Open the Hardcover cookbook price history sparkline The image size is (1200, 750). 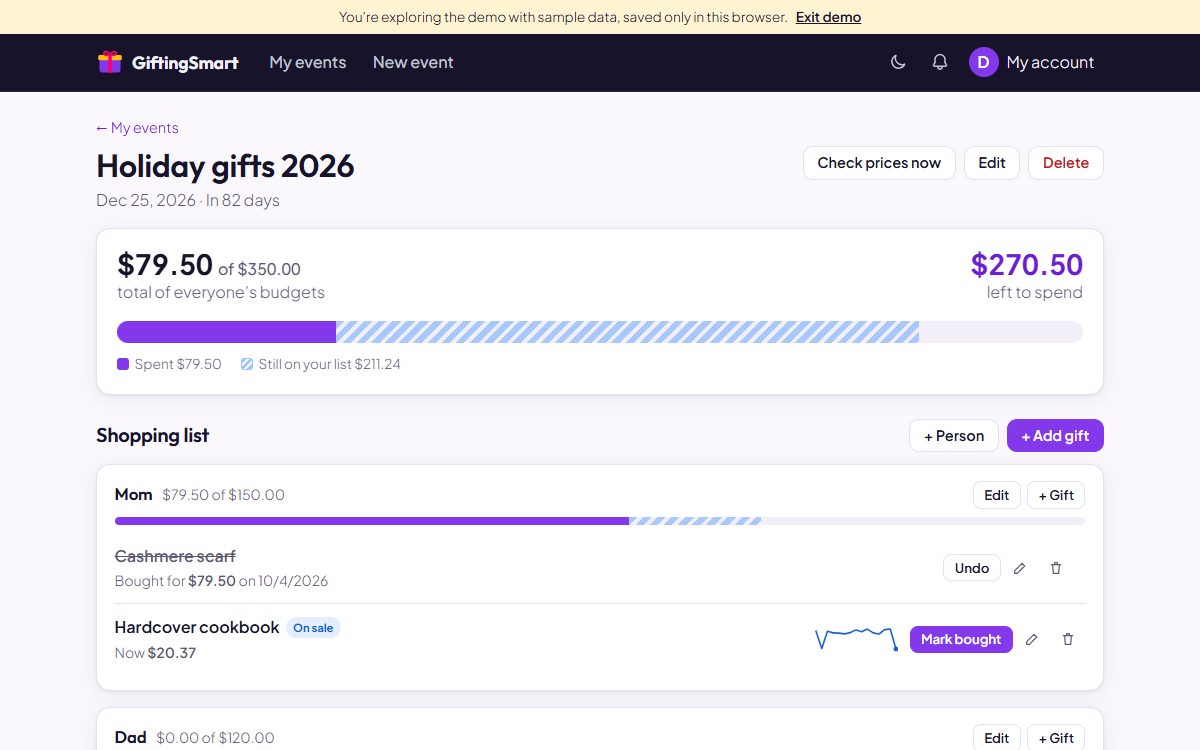(856, 639)
